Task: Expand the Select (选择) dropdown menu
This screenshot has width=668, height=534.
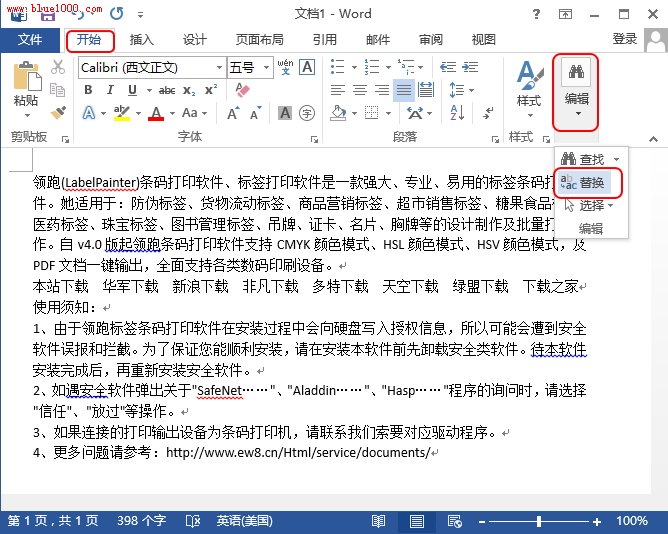Action: [x=591, y=205]
